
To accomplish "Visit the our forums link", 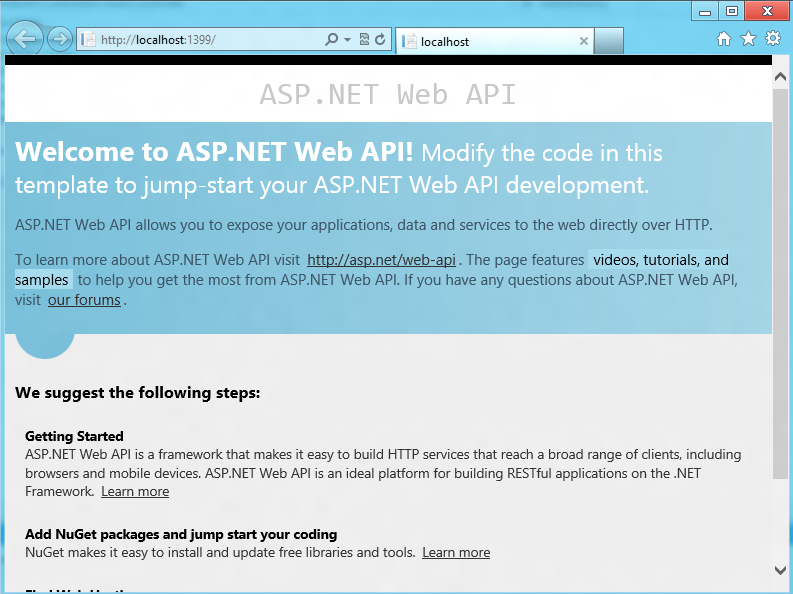I will pyautogui.click(x=84, y=300).
